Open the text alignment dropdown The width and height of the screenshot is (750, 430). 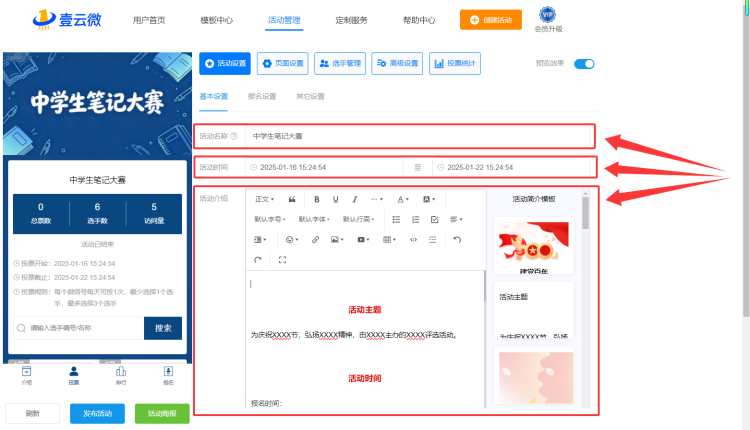(456, 220)
